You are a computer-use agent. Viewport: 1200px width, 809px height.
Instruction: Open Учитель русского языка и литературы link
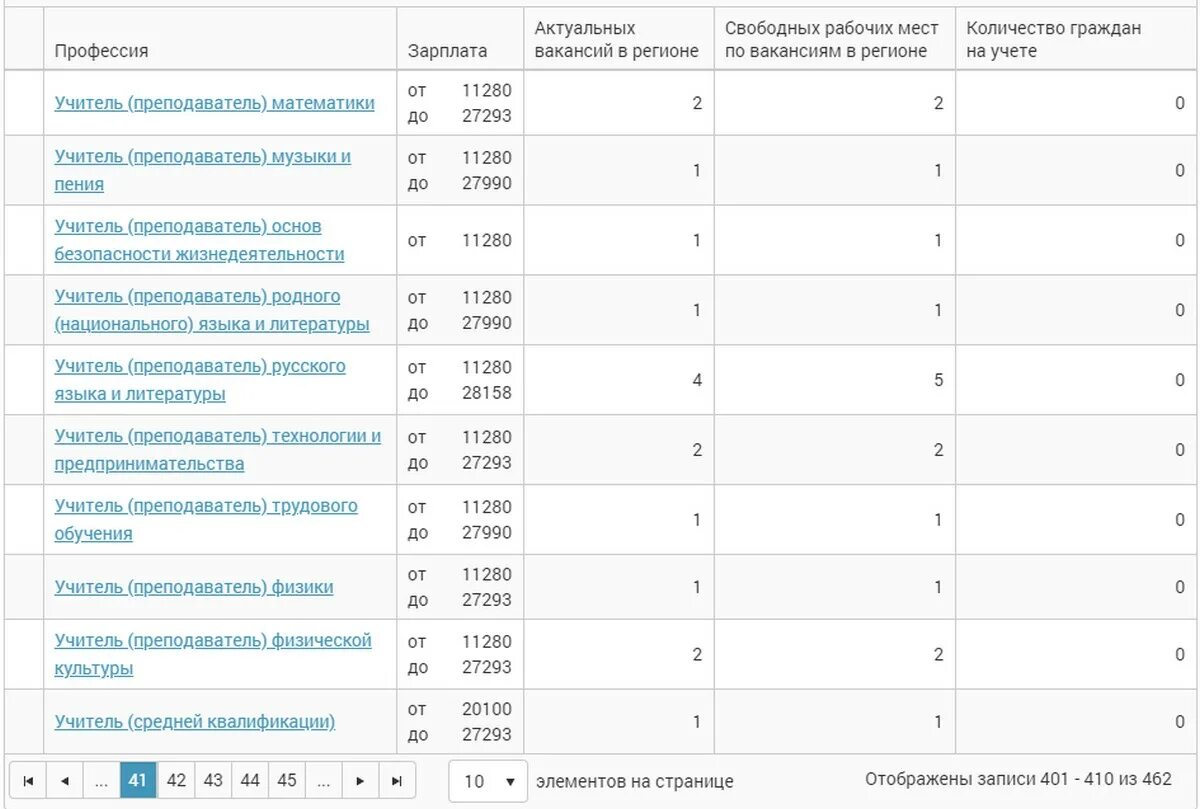coord(200,380)
